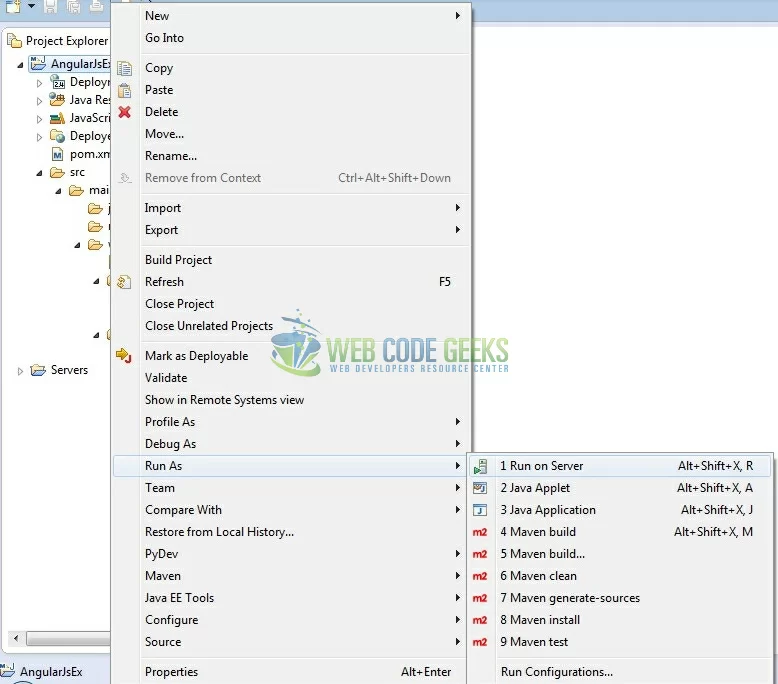This screenshot has width=778, height=684.
Task: Collapse the main folder node
Action: (59, 191)
